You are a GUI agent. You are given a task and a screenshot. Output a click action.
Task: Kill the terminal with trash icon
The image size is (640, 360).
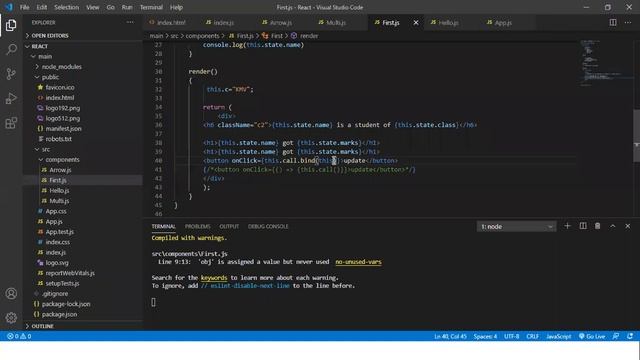pos(598,226)
